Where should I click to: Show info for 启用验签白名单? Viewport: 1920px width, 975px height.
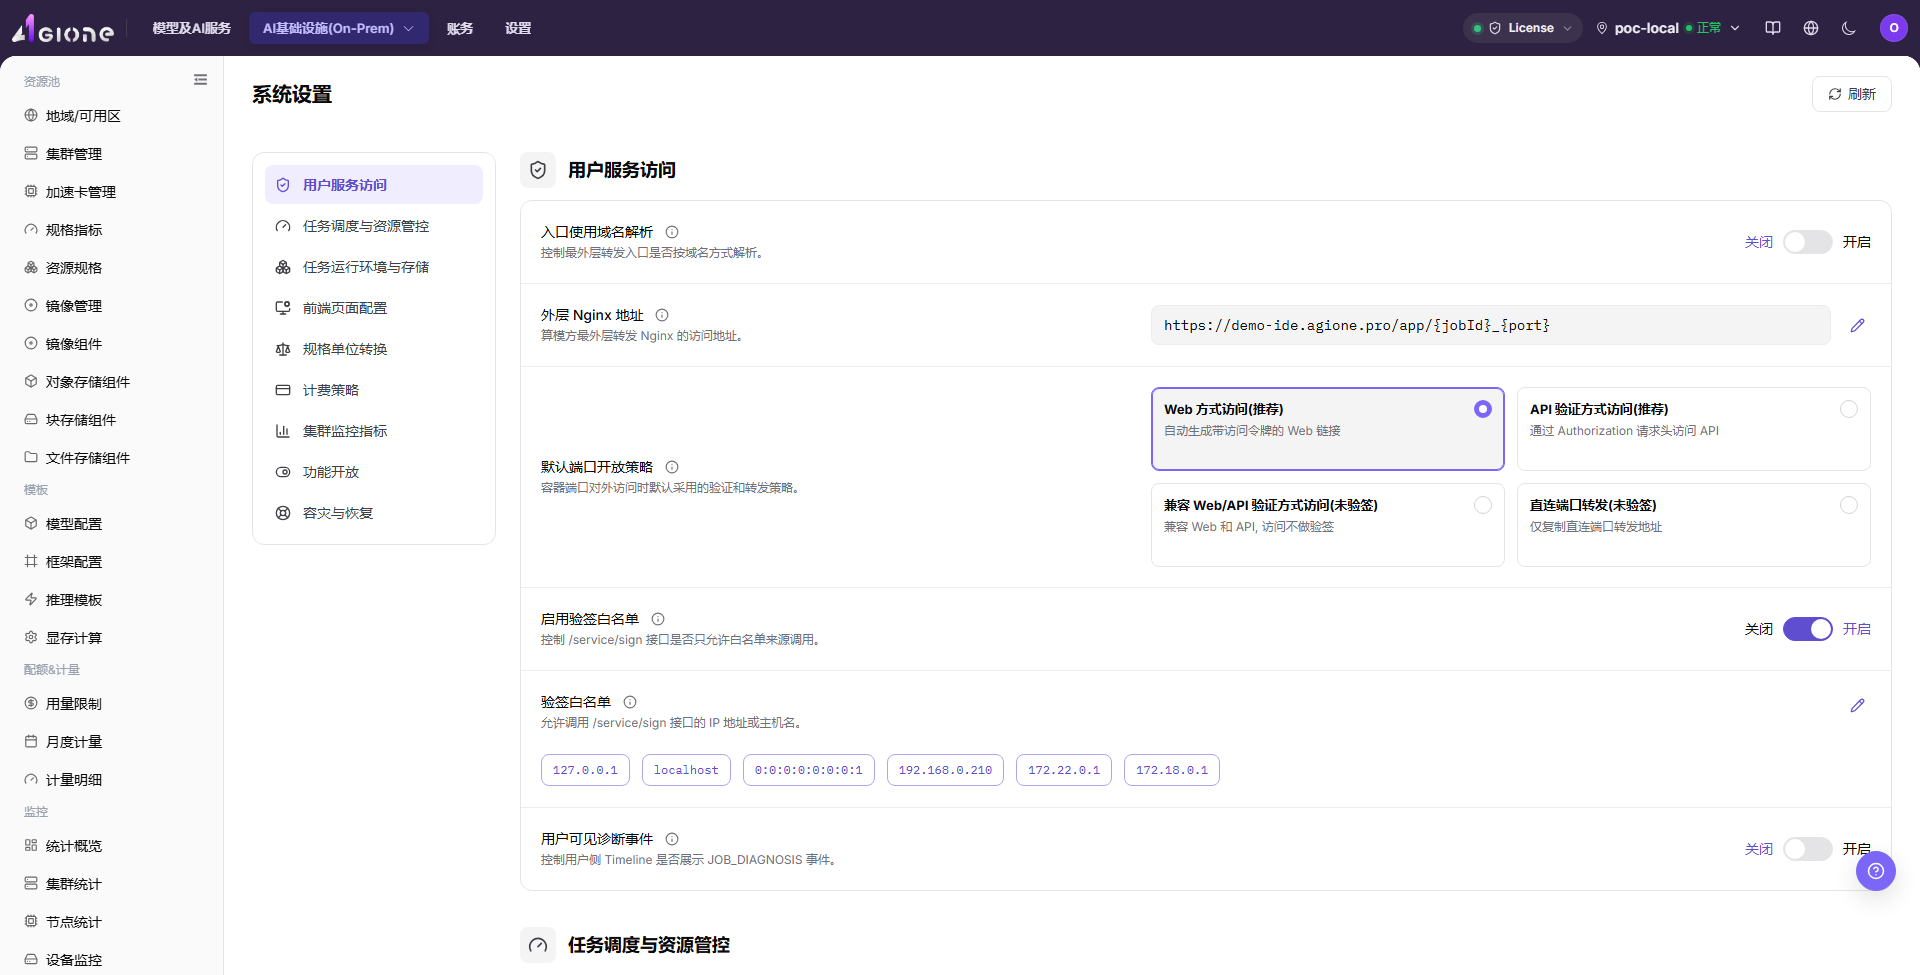pos(658,619)
